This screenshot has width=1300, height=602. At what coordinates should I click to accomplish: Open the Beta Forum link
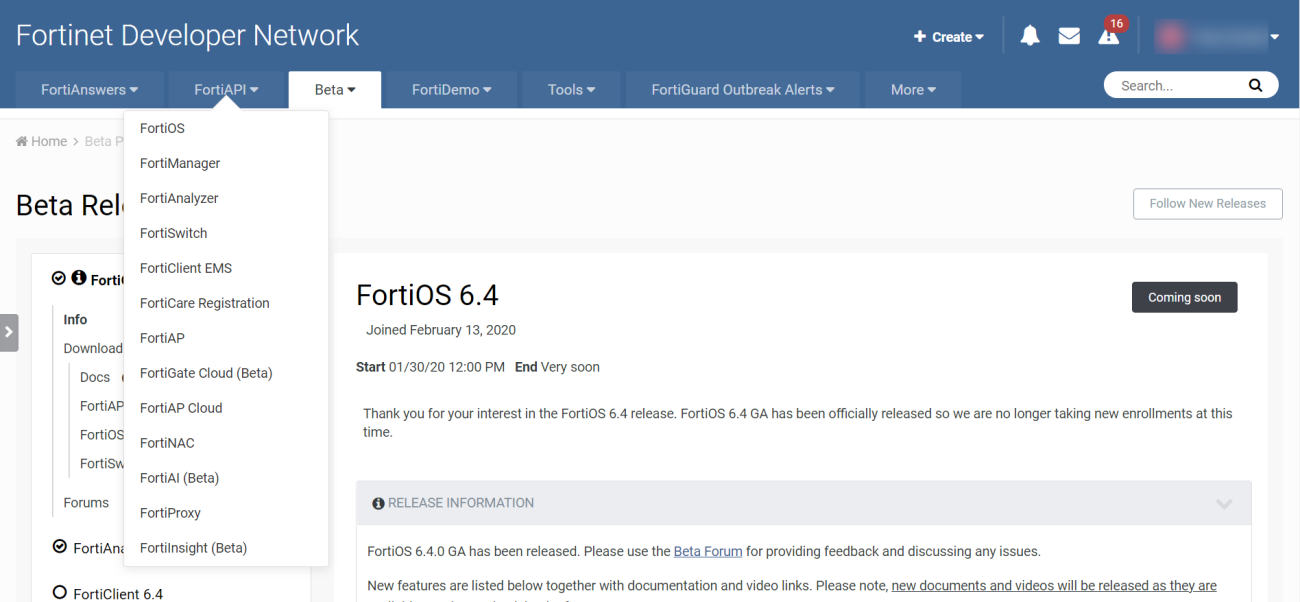pos(708,550)
